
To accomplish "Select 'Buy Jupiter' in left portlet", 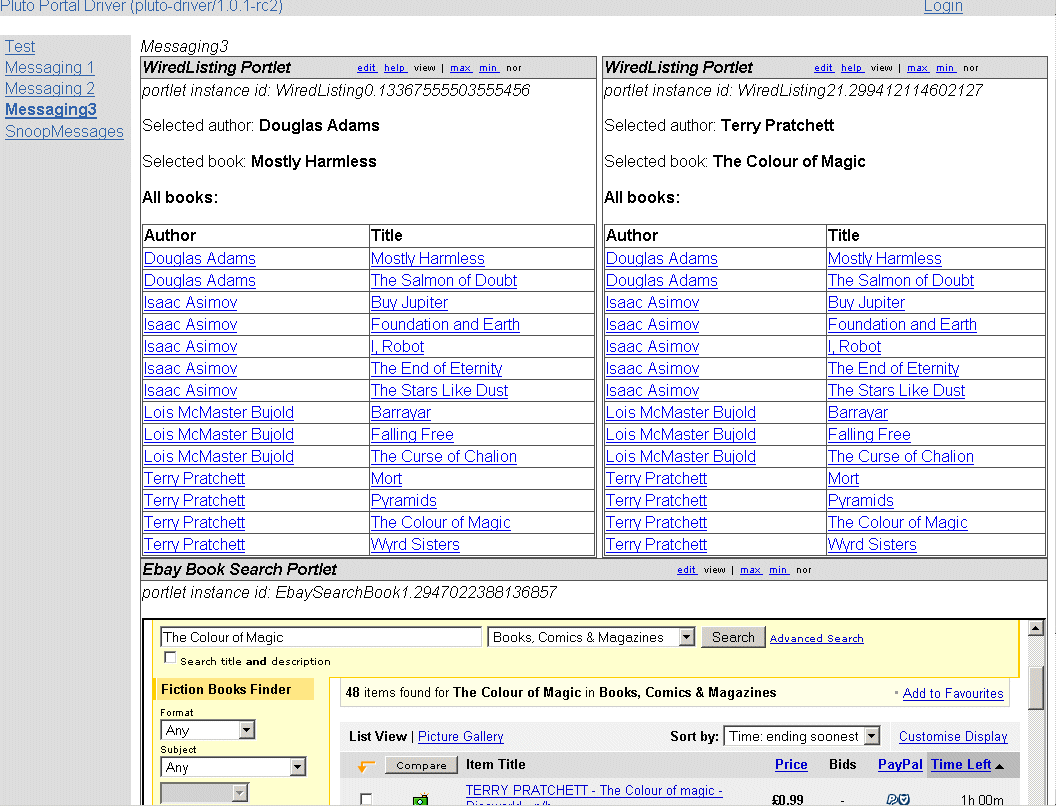I will (409, 302).
